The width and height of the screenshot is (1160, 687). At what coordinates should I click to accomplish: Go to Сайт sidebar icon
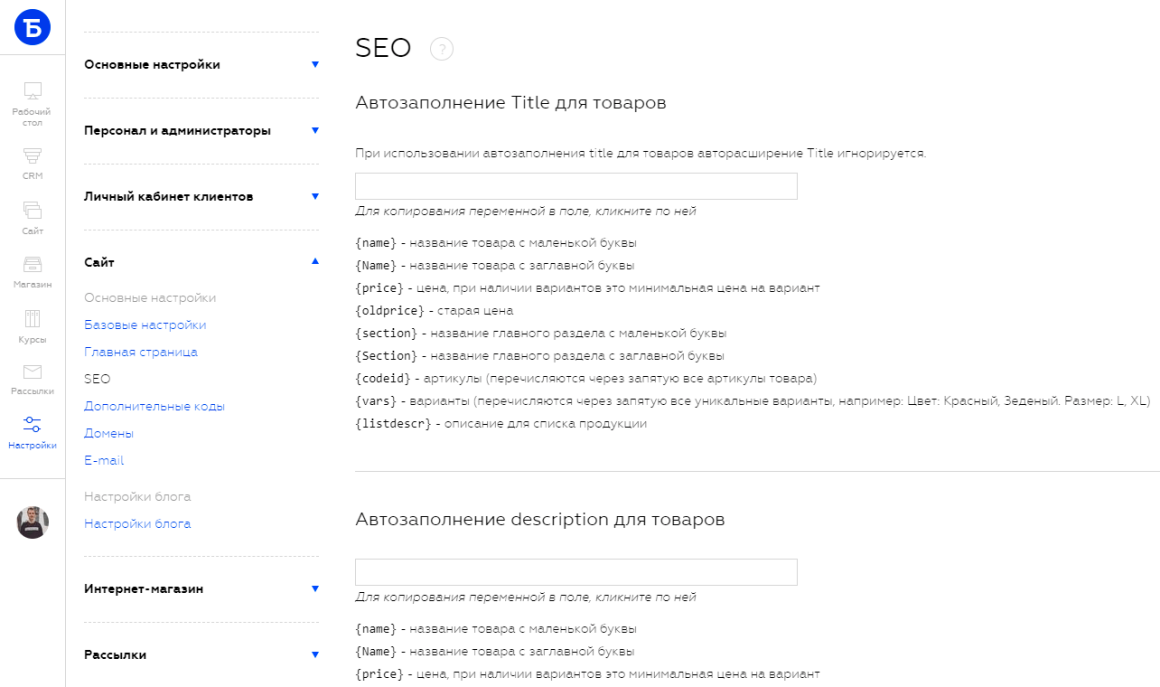click(33, 218)
